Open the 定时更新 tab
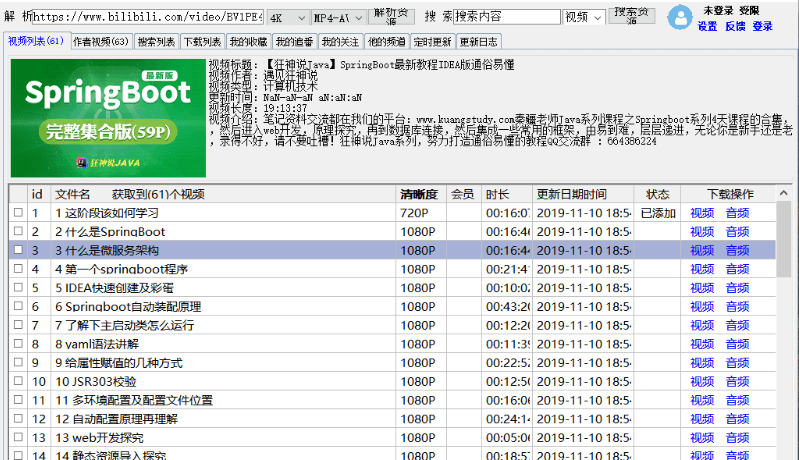Screen dimensions: 799x460 point(432,42)
